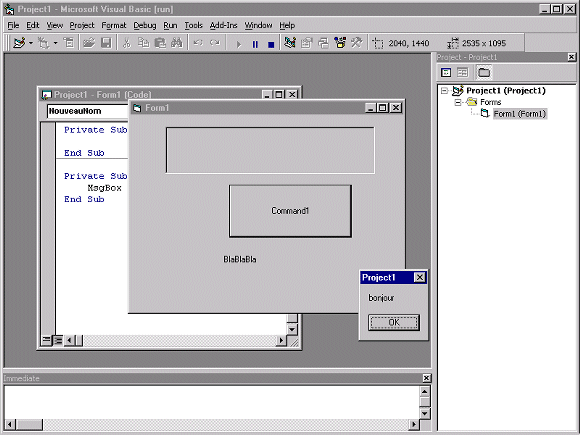
Task: Click code window vertical scroll down arrow
Action: 292,329
